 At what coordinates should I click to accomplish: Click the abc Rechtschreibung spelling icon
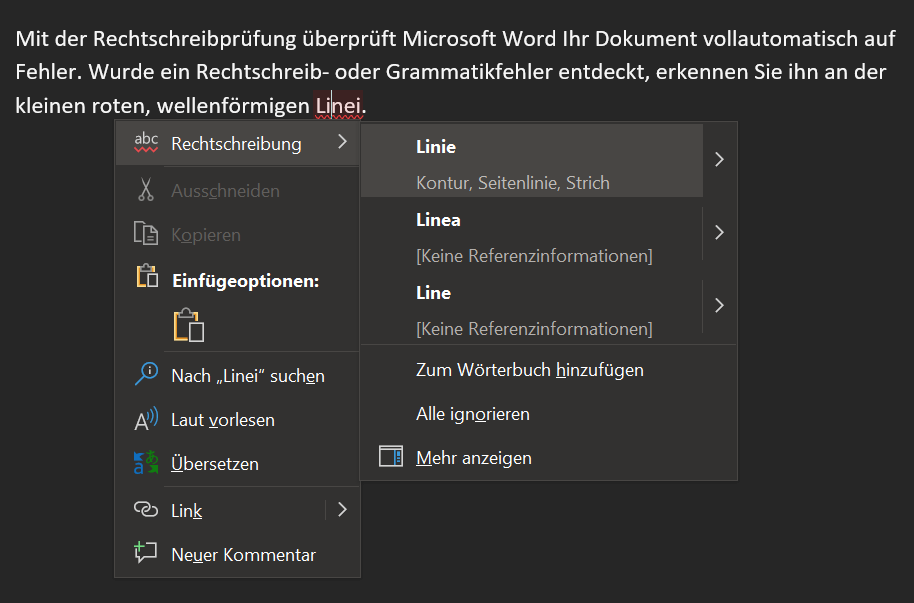[x=146, y=143]
